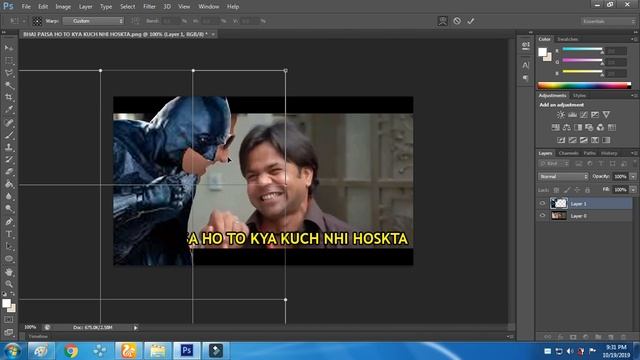Click the foreground color swatch in Color panel

[542, 52]
